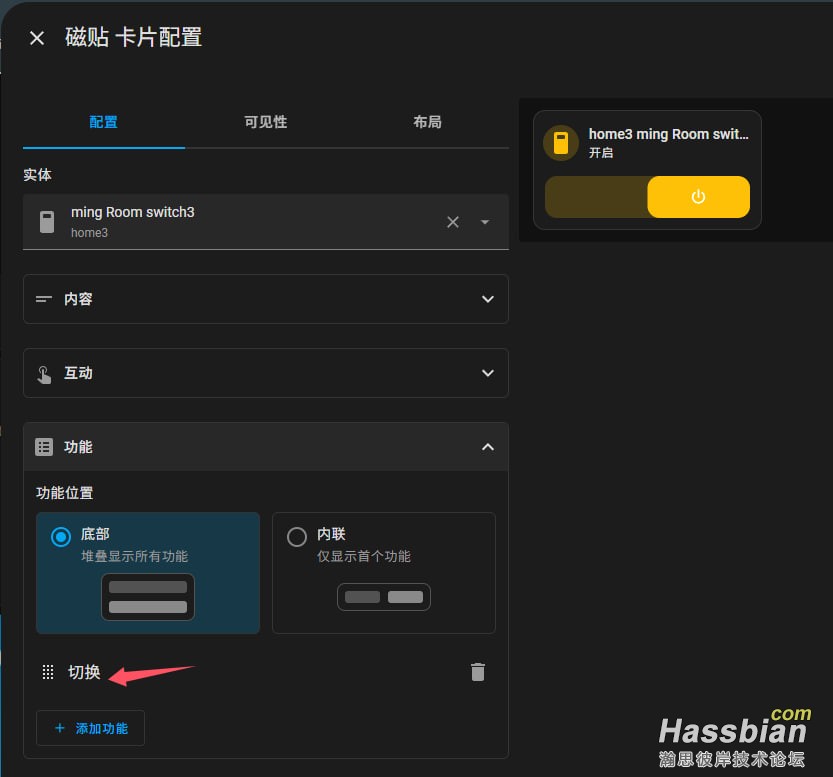Screen dimensions: 833x777
Task: Click the home3 ming Room switch preview title
Action: point(668,134)
